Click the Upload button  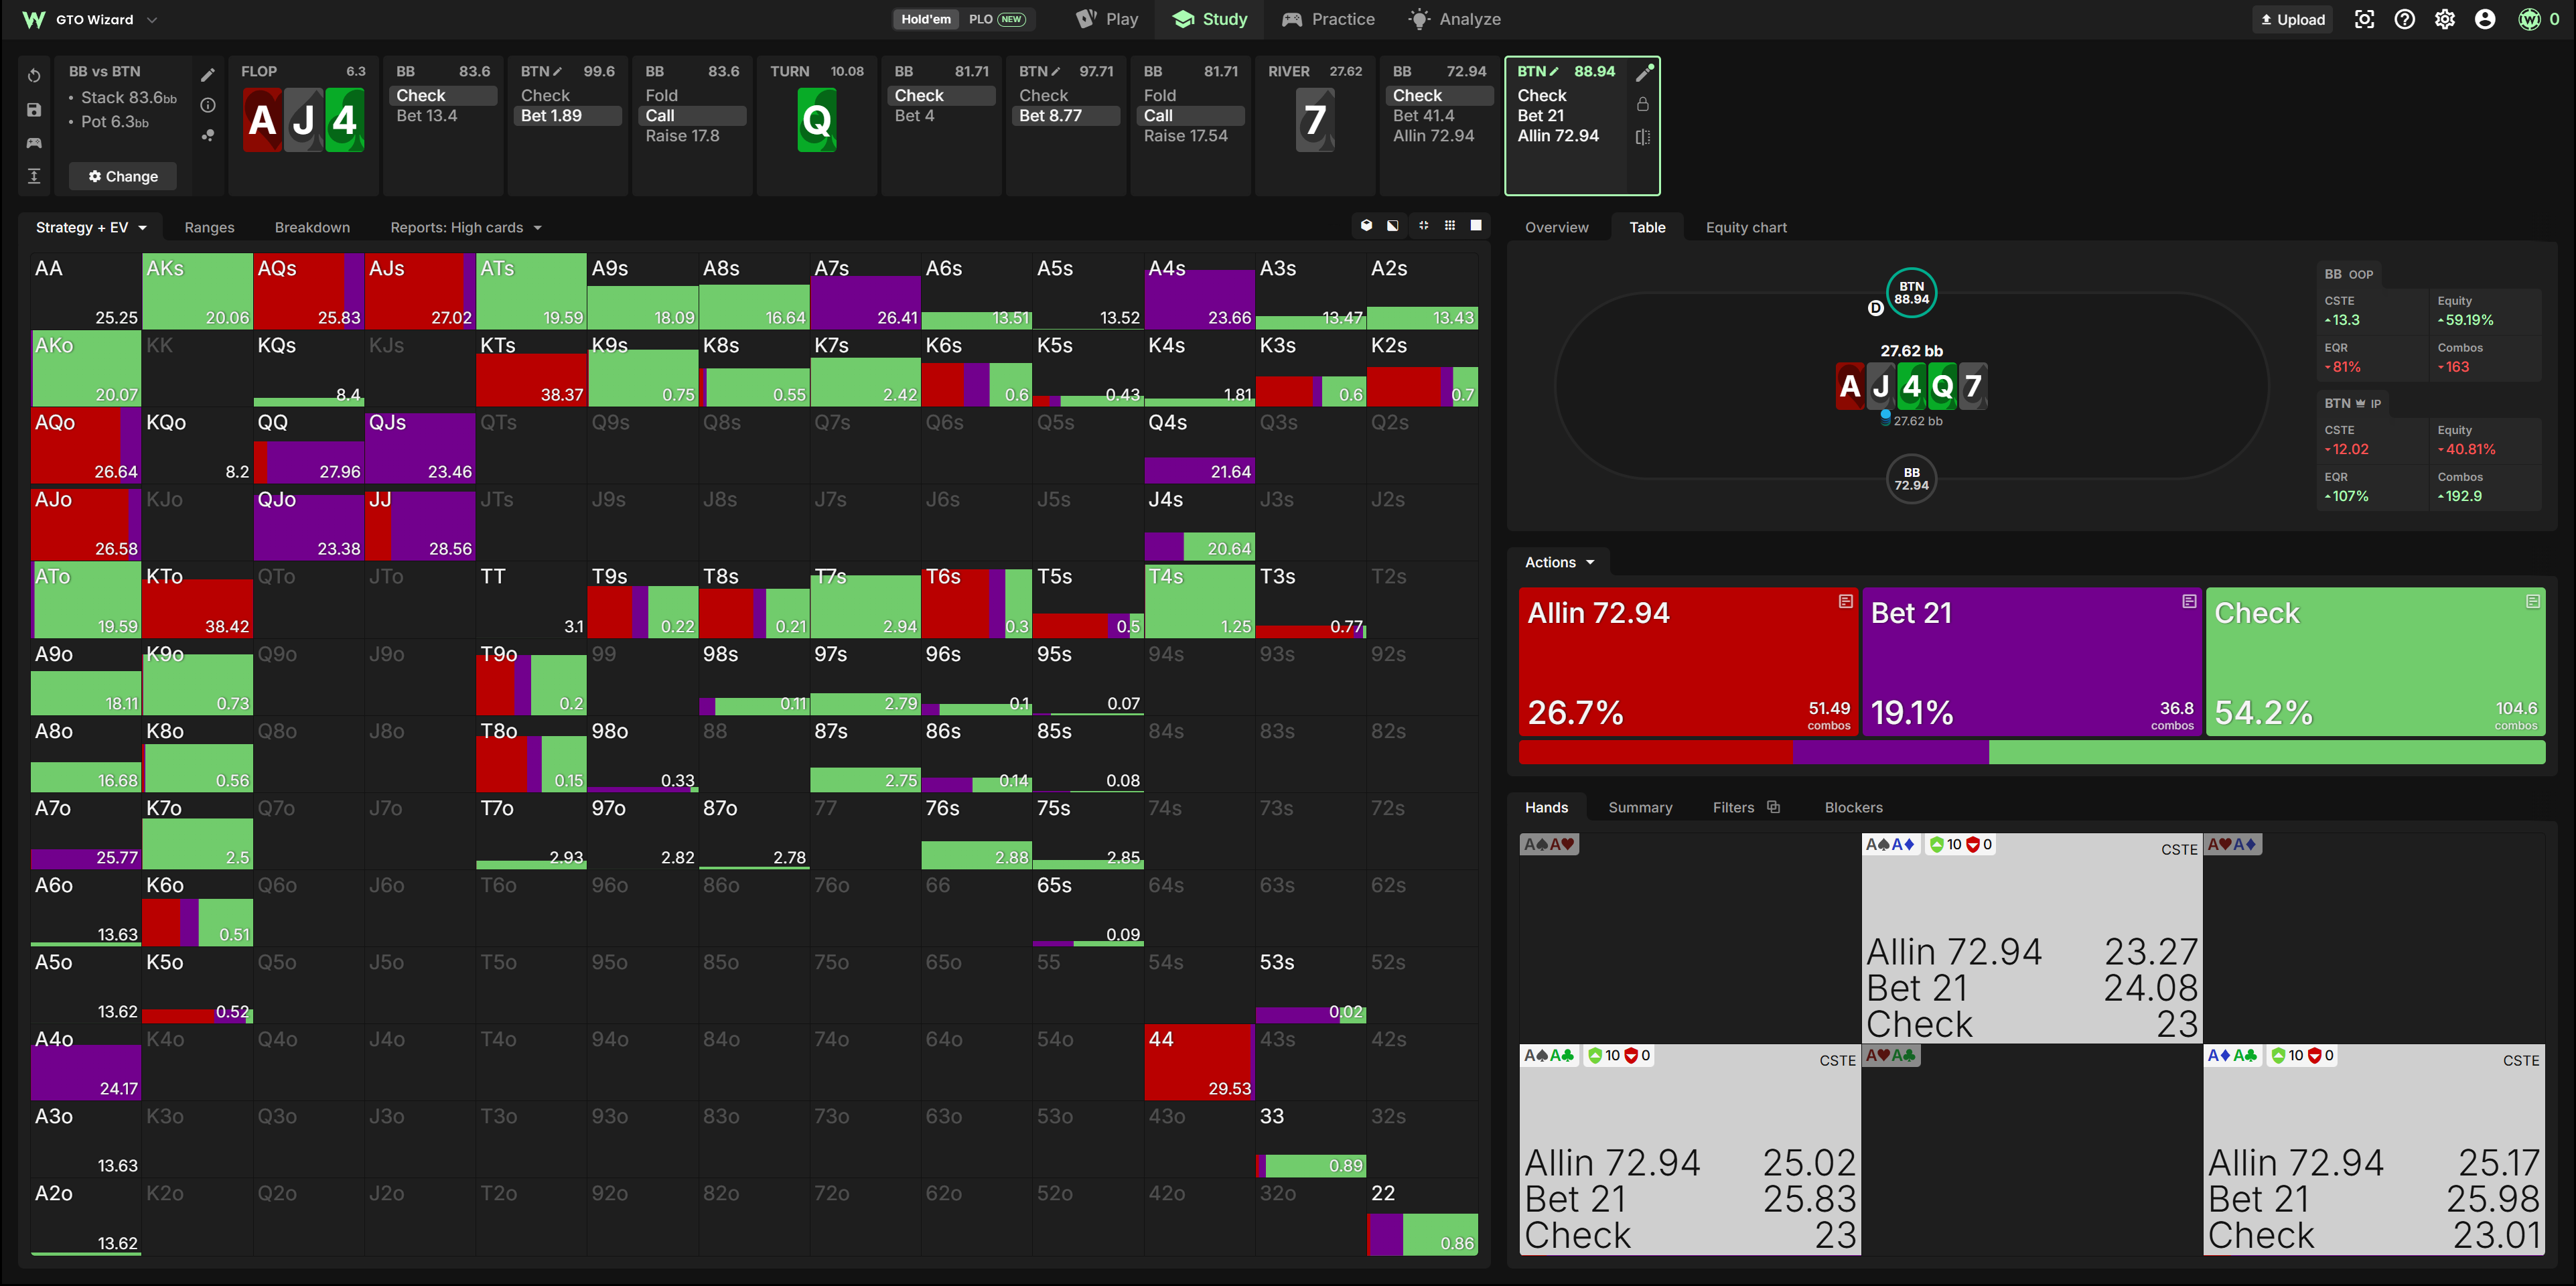click(x=2292, y=19)
